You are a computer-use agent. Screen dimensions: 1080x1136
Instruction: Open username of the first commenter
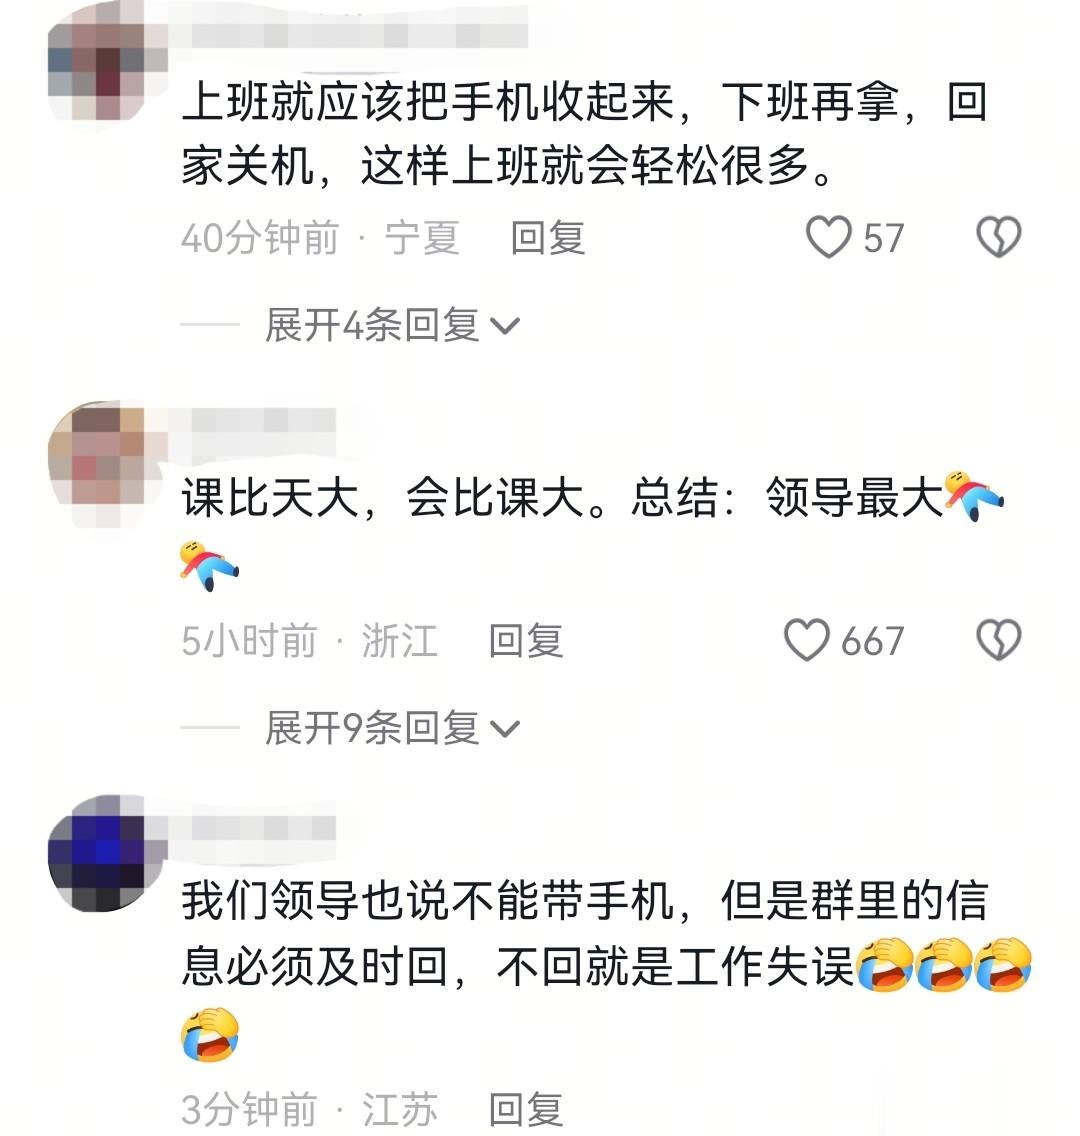click(348, 34)
